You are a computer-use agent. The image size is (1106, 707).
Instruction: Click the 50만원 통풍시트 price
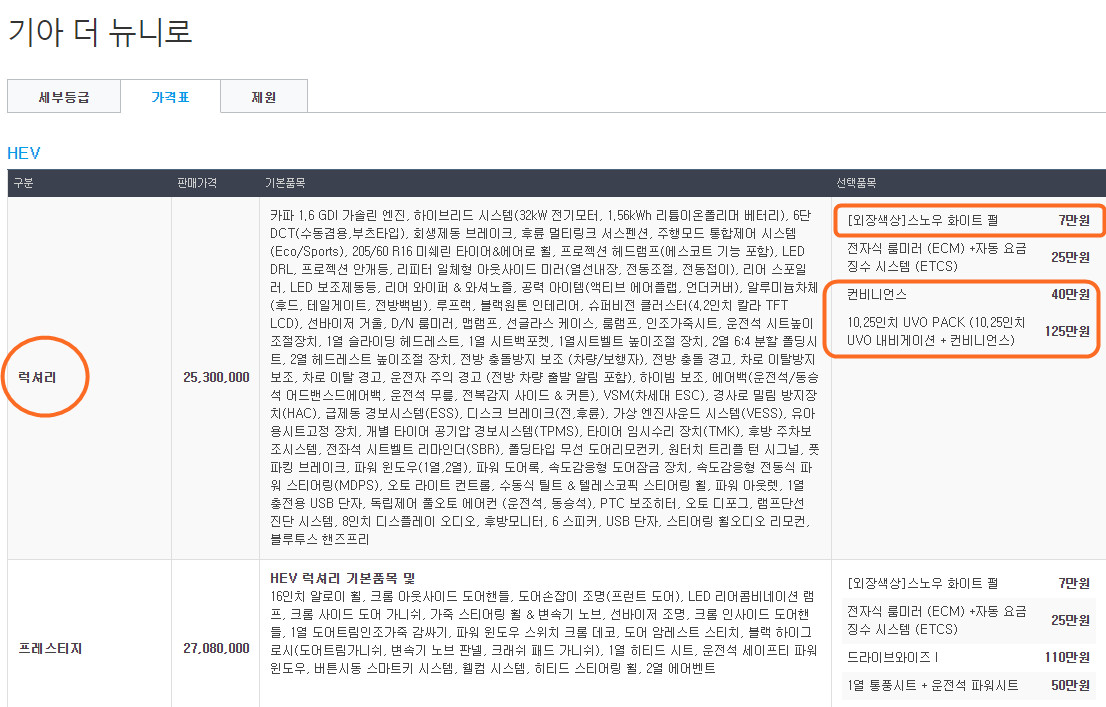coord(1071,685)
